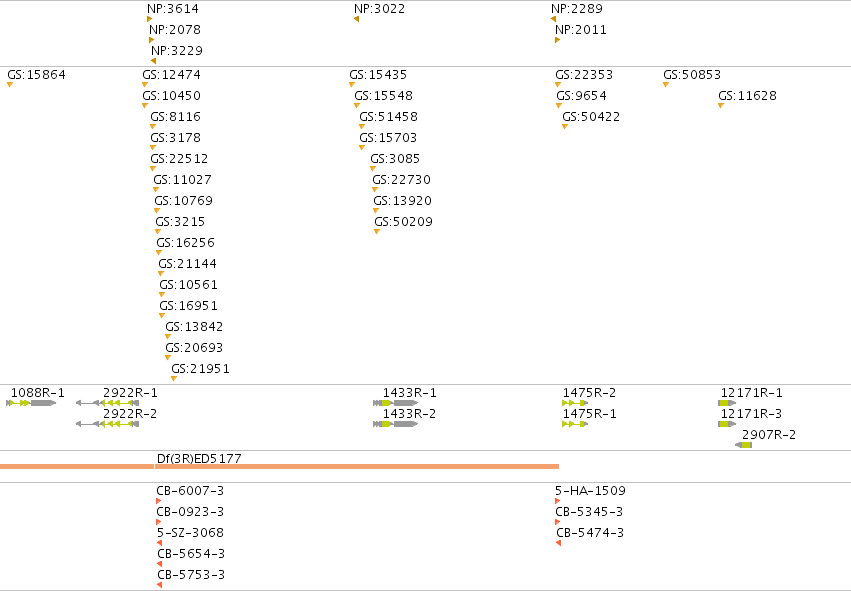This screenshot has height=591, width=851.
Task: Select the NP:3614 insertion marker
Action: (x=149, y=19)
